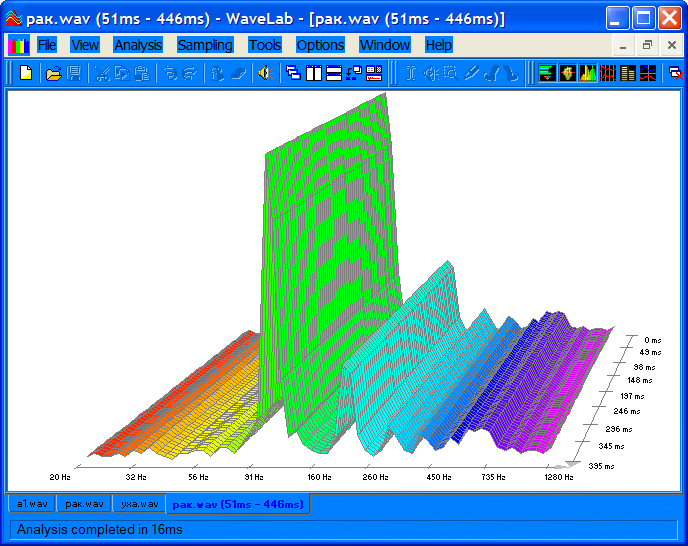Click the Redo arrow icon
688x546 pixels.
pyautogui.click(x=190, y=73)
